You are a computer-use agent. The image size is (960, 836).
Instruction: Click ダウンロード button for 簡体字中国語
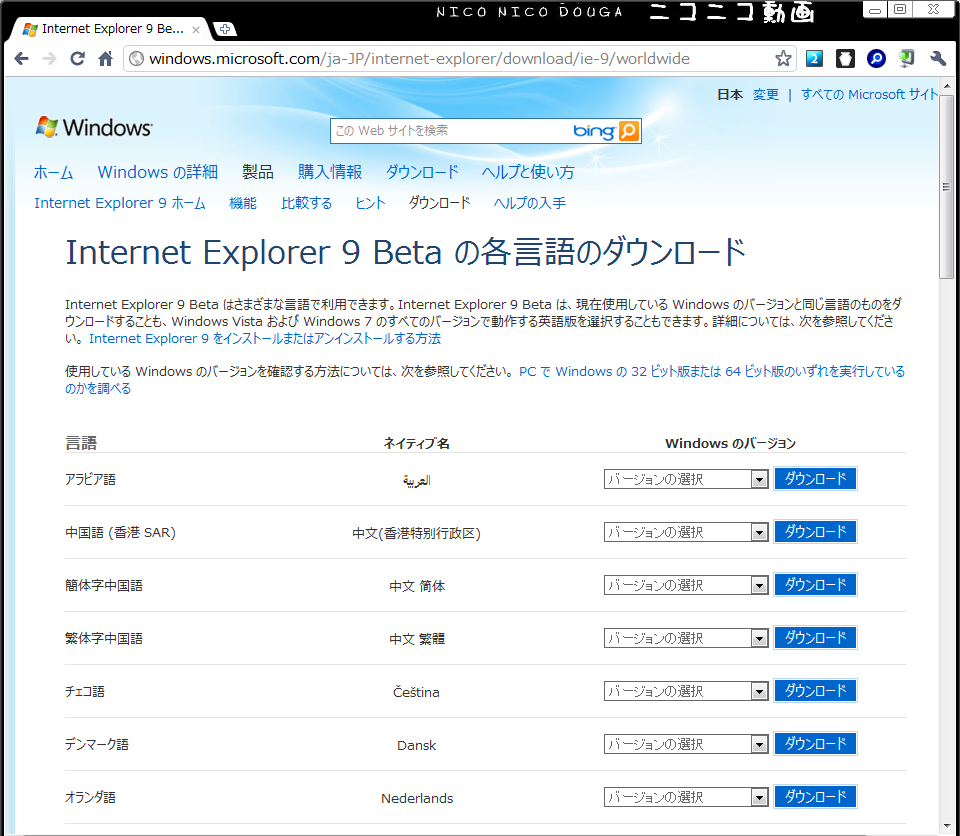[x=816, y=584]
